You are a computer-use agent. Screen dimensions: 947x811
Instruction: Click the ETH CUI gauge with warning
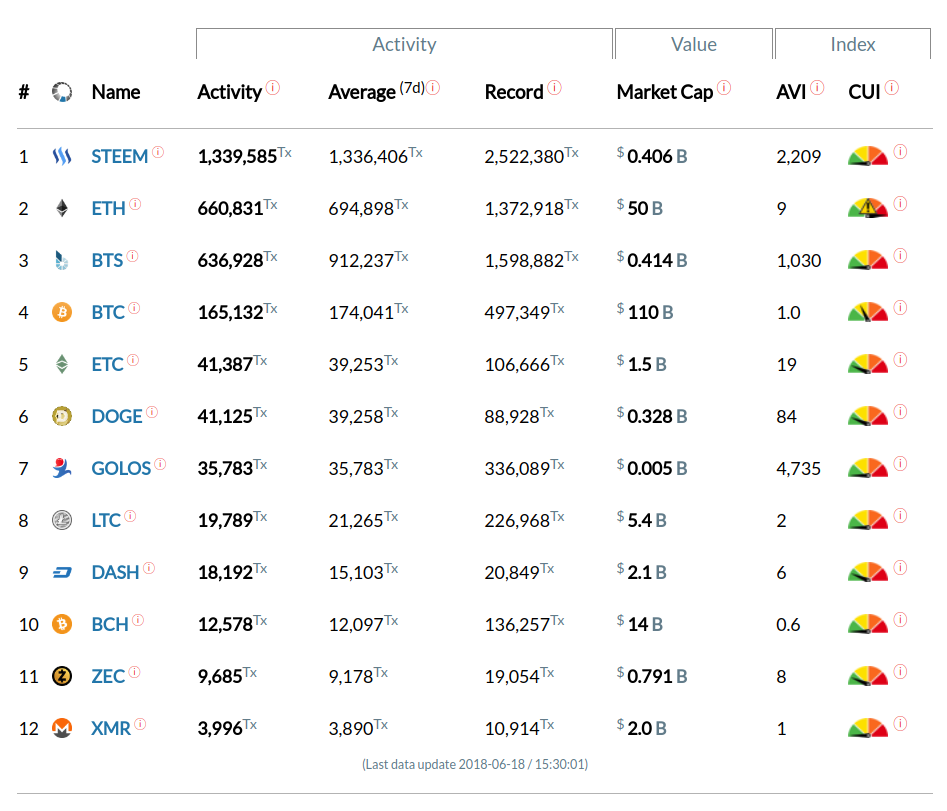tap(868, 208)
